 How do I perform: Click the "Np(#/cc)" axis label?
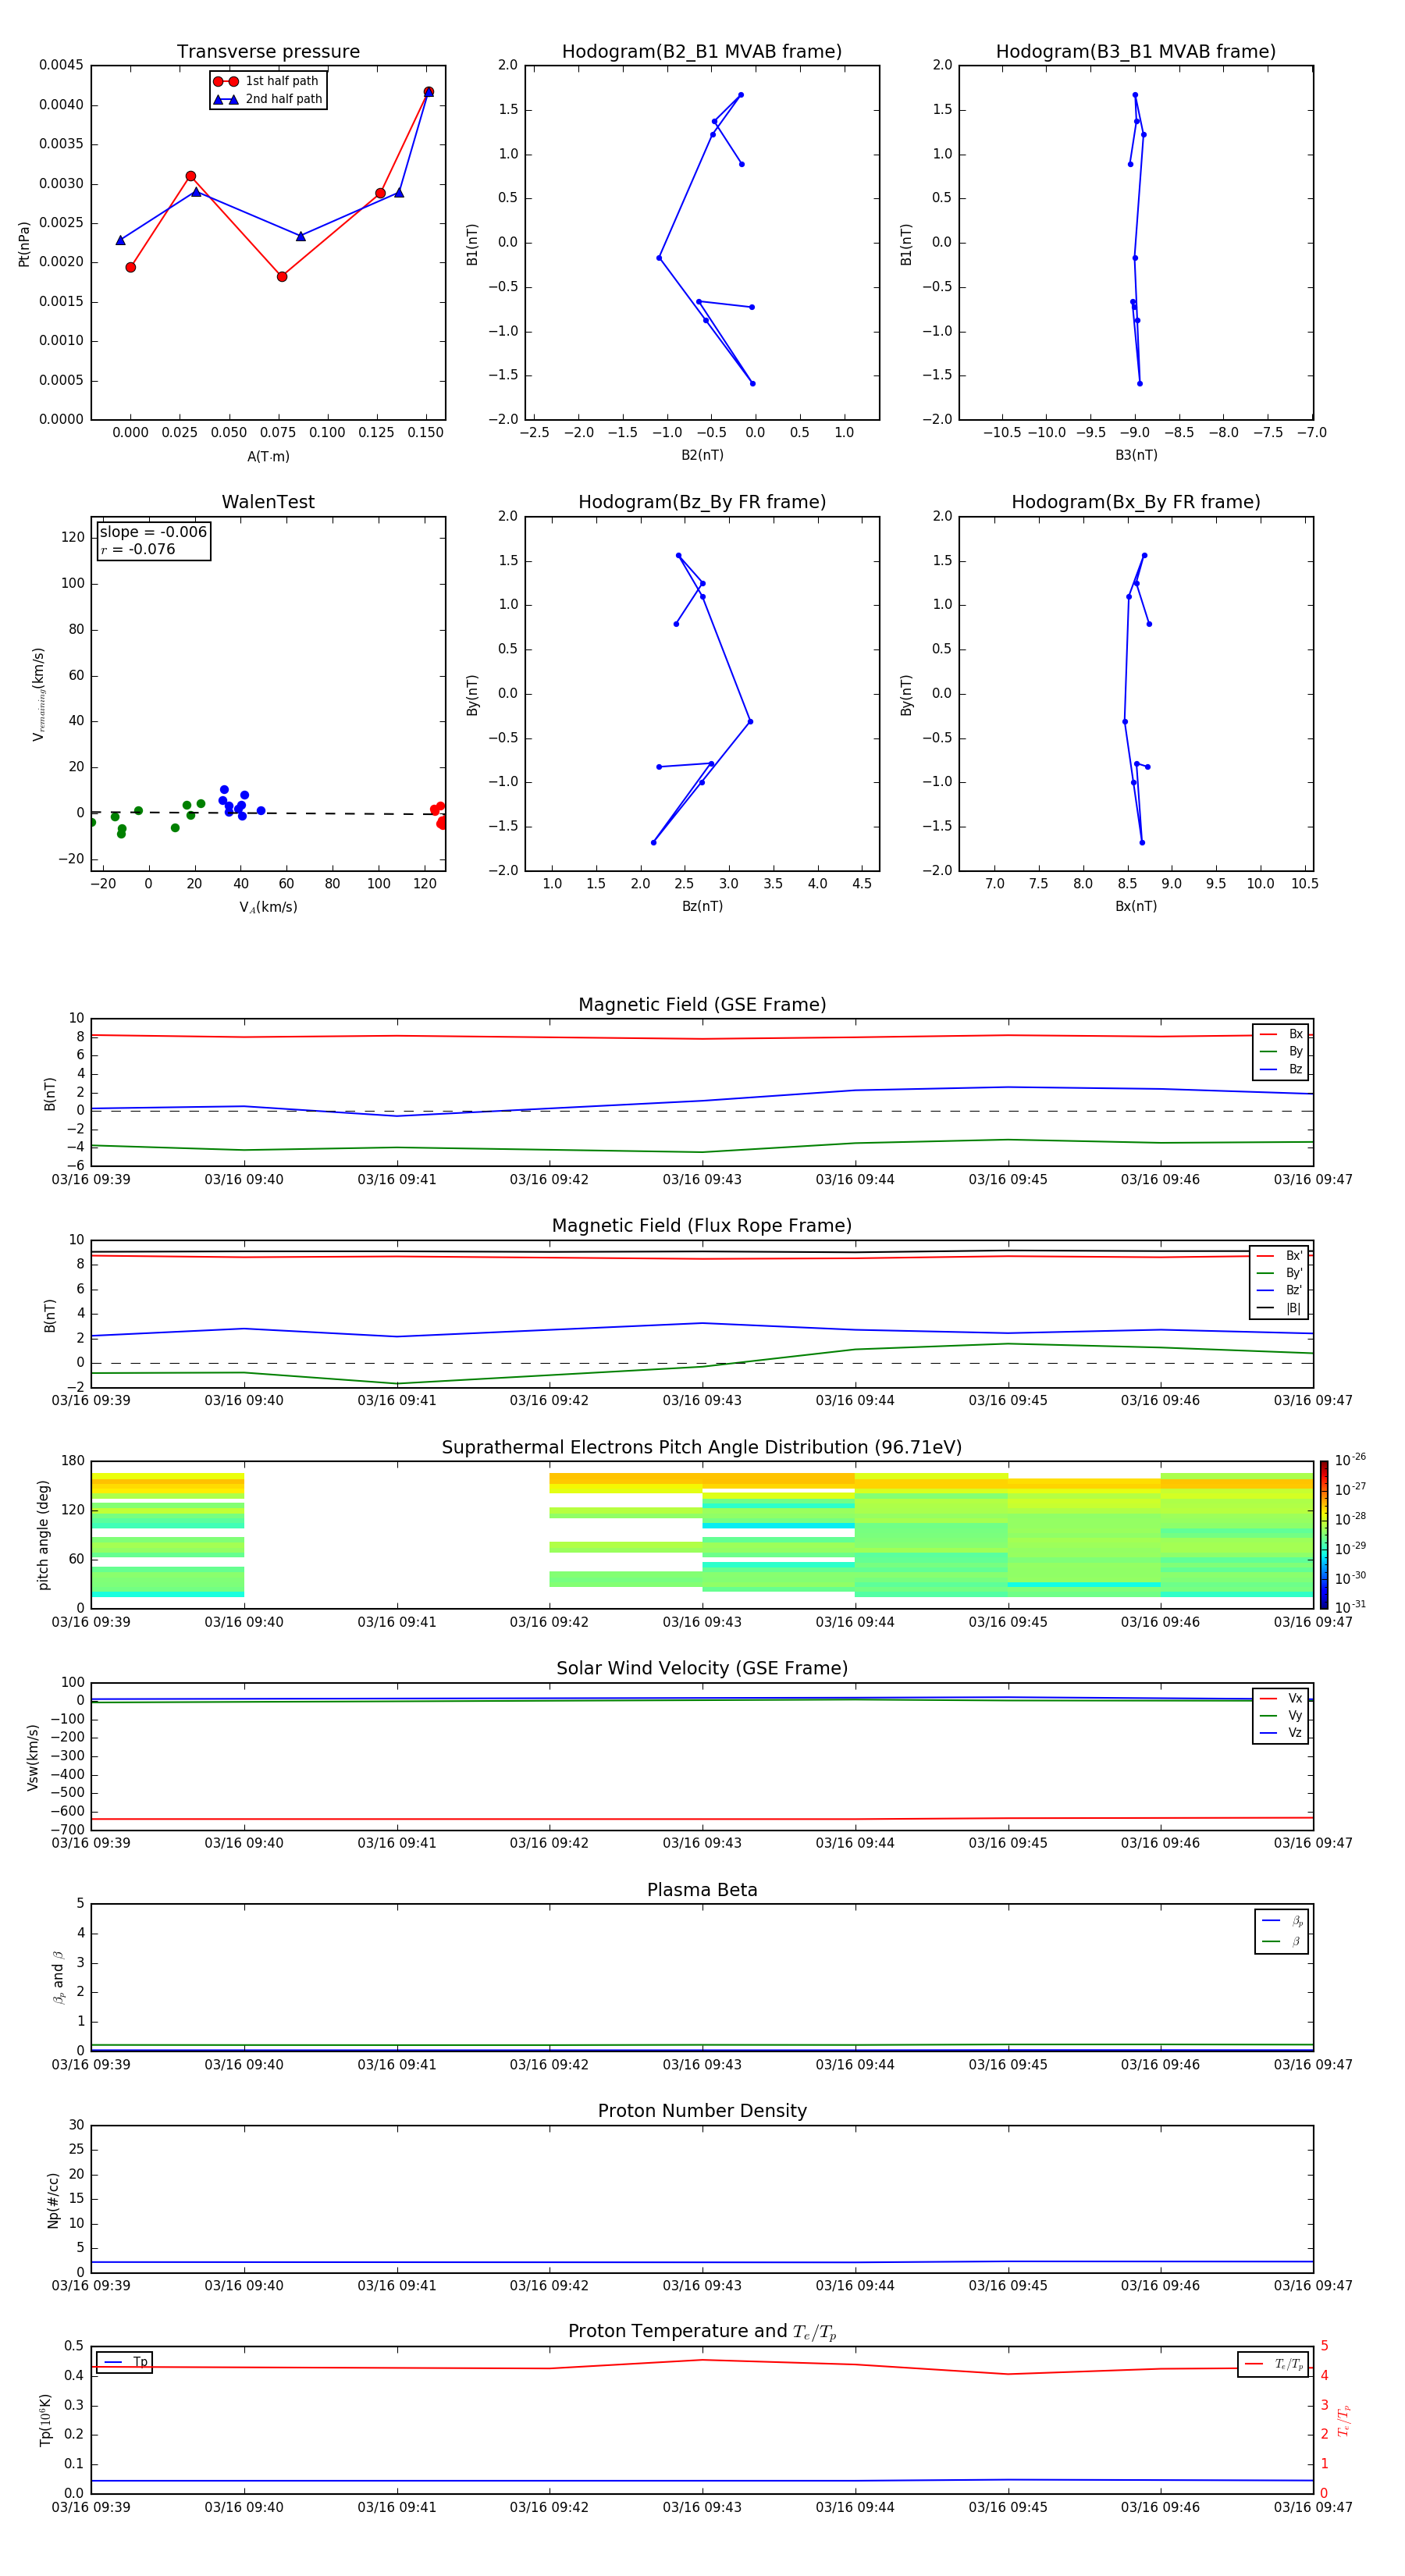pos(53,2200)
